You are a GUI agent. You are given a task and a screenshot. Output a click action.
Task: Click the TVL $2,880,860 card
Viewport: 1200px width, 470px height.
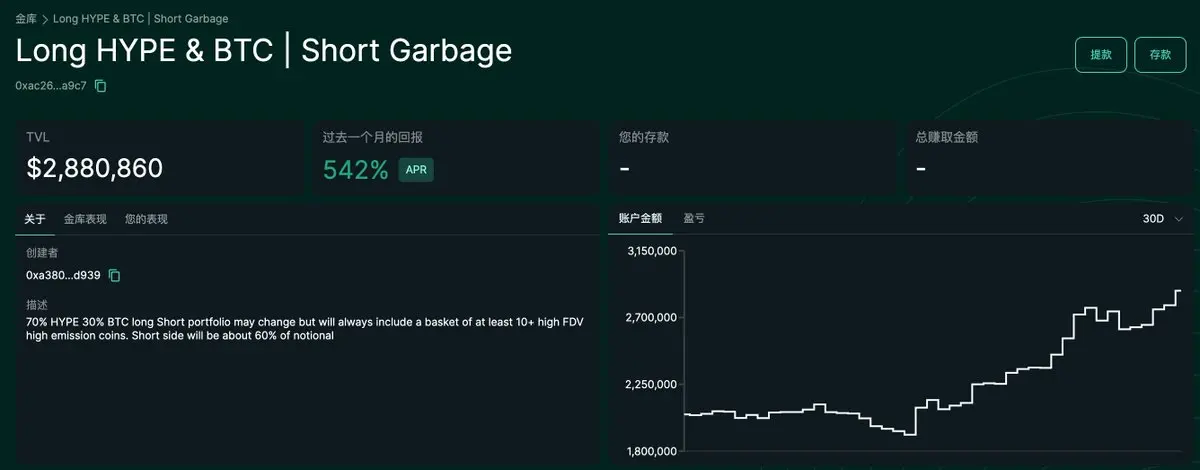tap(159, 158)
